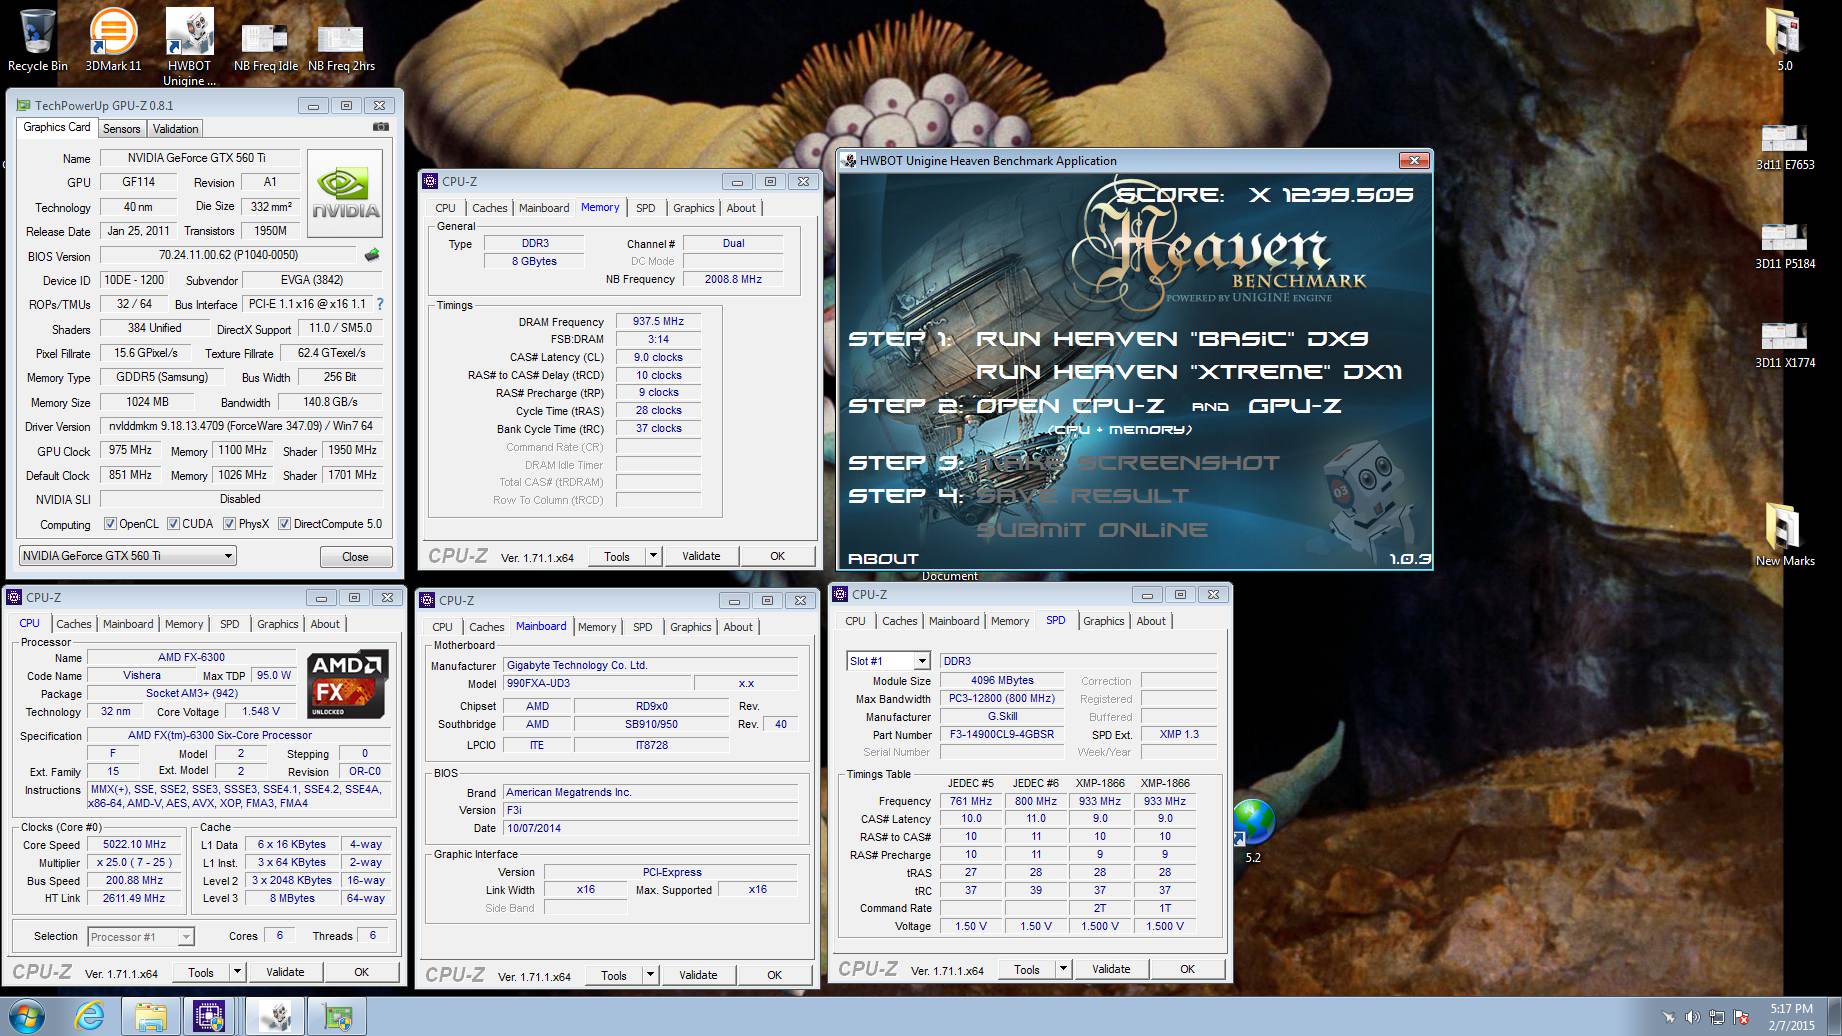1842x1036 pixels.
Task: Click NB Frequency 2008.8 MHz value
Action: (733, 279)
